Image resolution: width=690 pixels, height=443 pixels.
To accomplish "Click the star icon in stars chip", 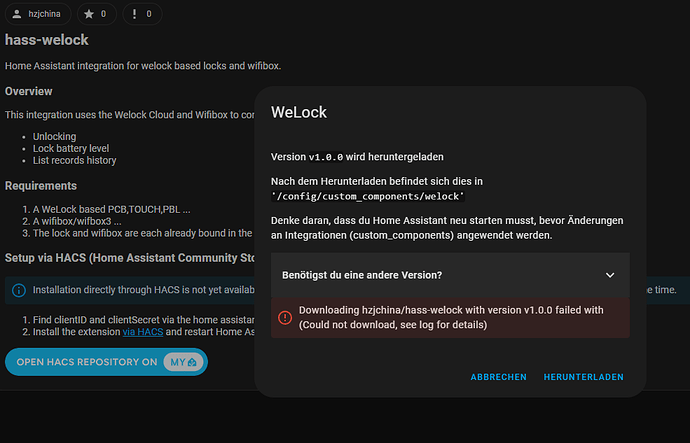I will (89, 14).
